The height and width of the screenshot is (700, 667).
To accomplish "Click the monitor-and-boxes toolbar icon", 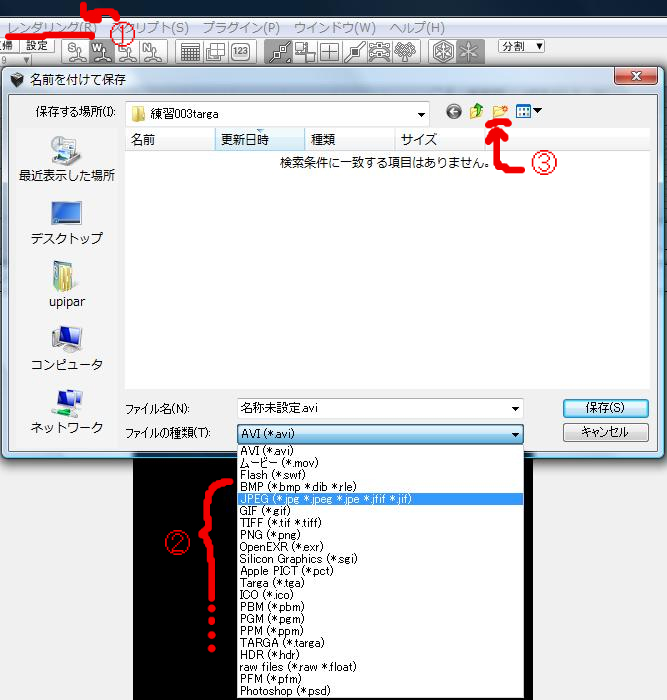I will 305,52.
